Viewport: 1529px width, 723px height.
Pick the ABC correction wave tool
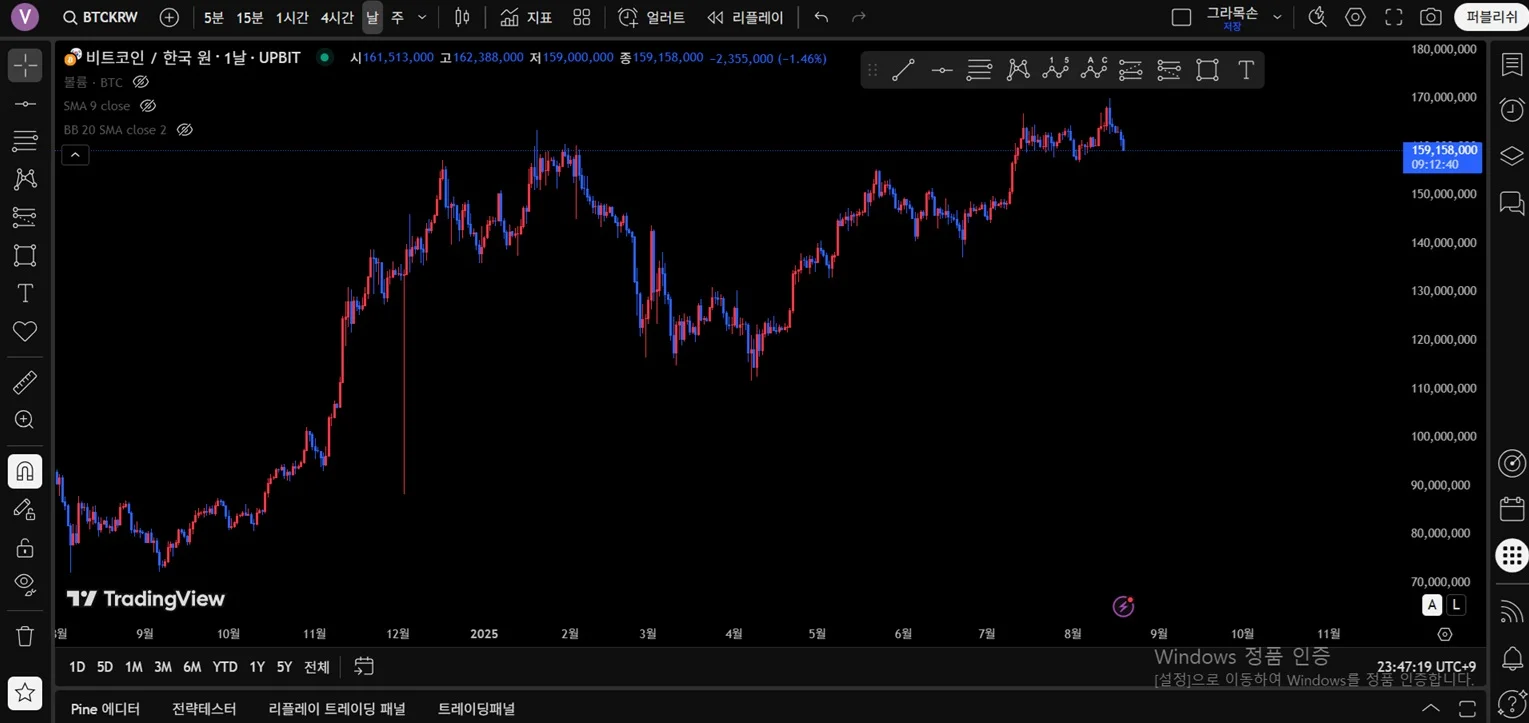pyautogui.click(x=1094, y=70)
